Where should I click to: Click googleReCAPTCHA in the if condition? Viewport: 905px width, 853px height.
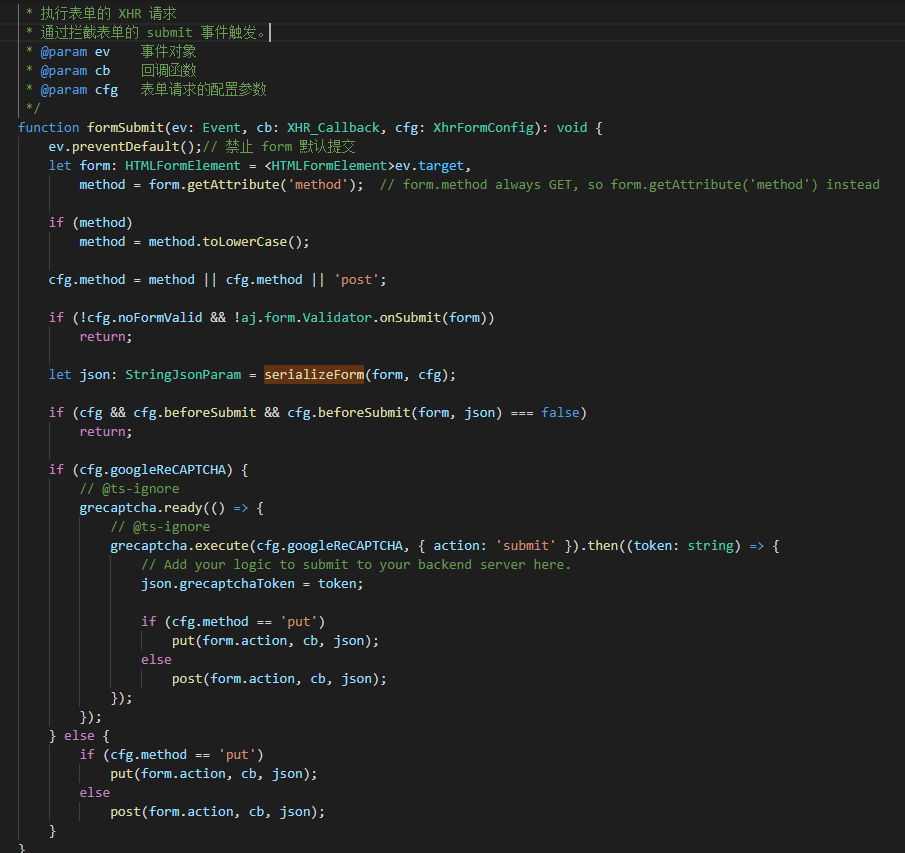pos(168,470)
